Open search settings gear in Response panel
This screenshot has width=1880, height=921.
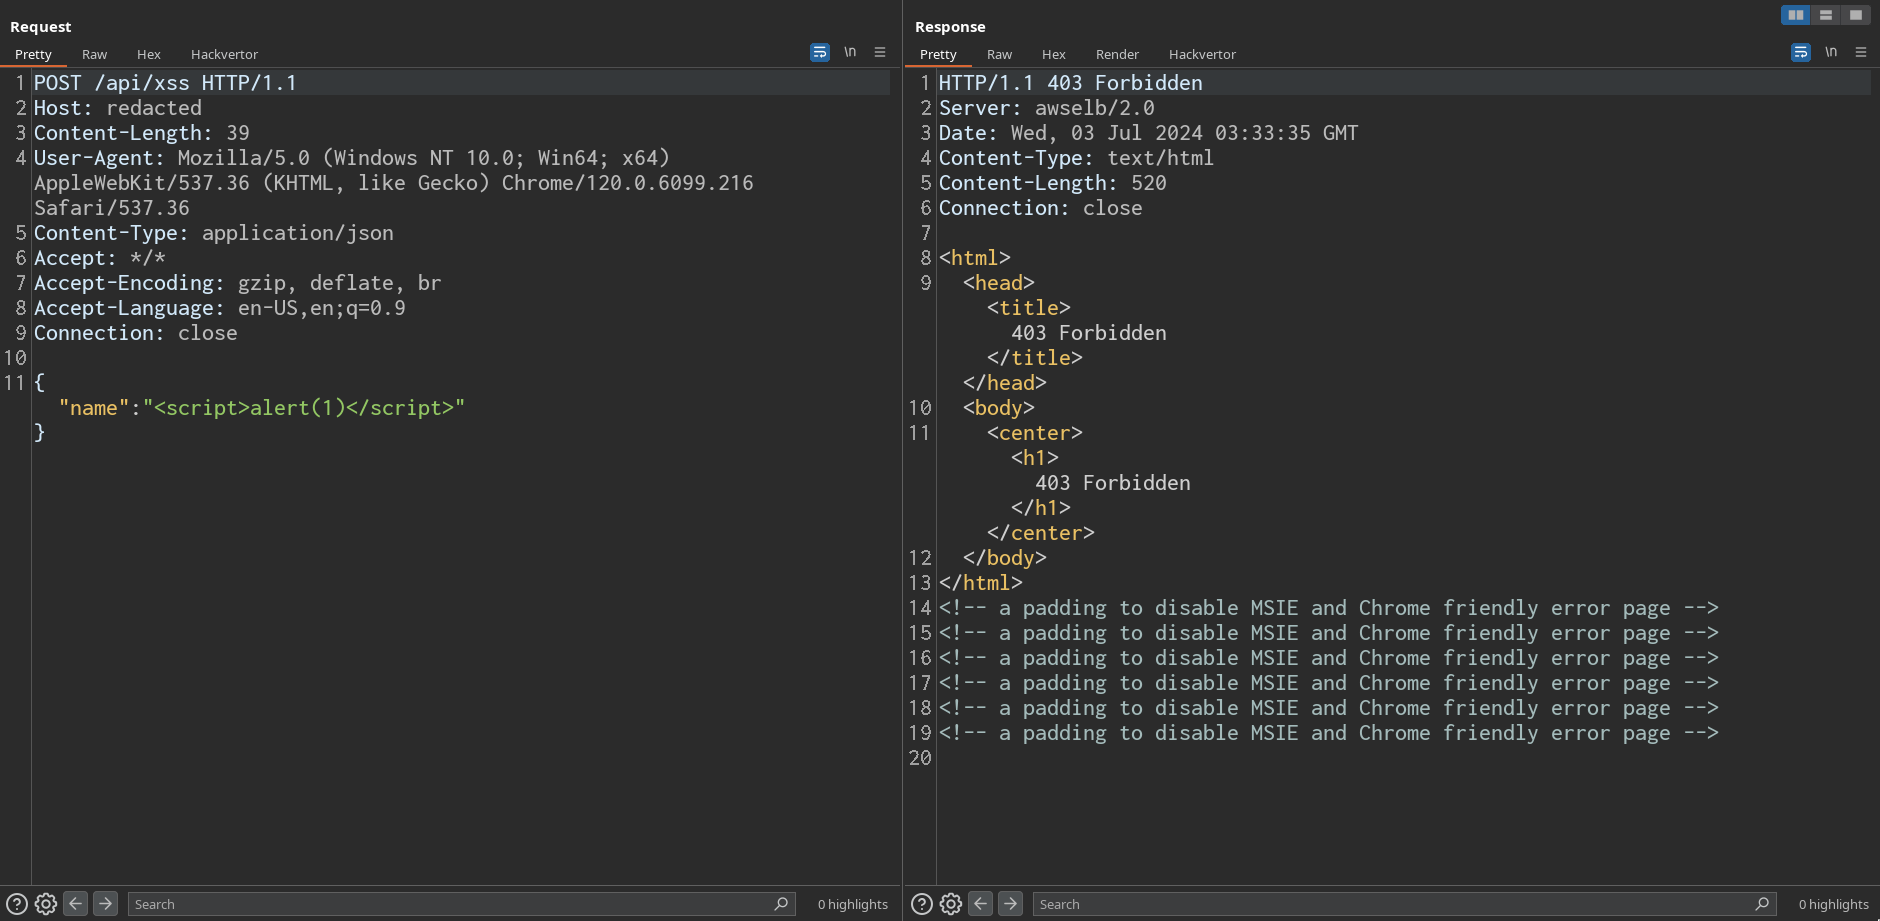coord(951,904)
